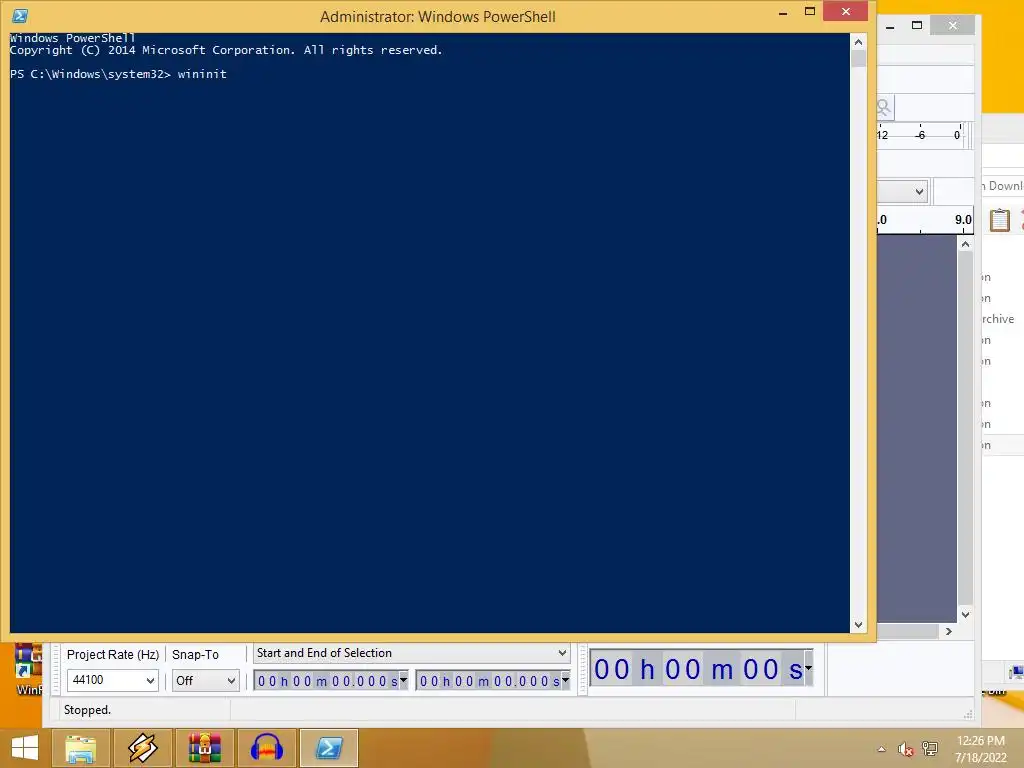Open File Explorer from the taskbar
1024x768 pixels.
tap(80, 748)
